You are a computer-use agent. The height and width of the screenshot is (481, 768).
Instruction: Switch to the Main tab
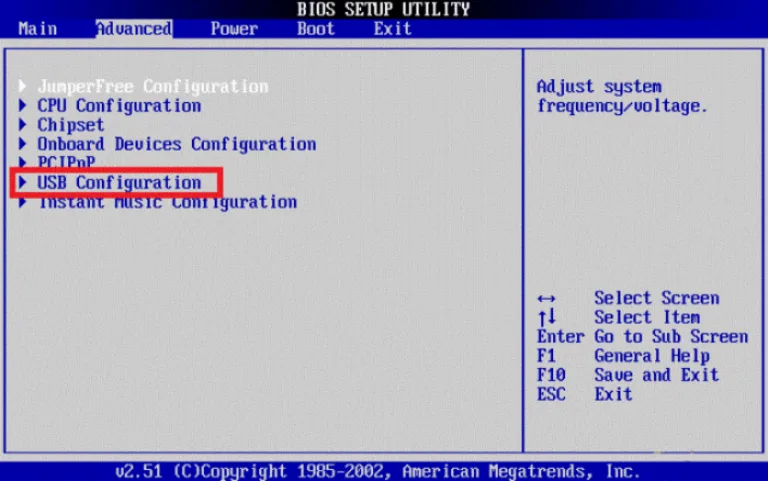[38, 28]
